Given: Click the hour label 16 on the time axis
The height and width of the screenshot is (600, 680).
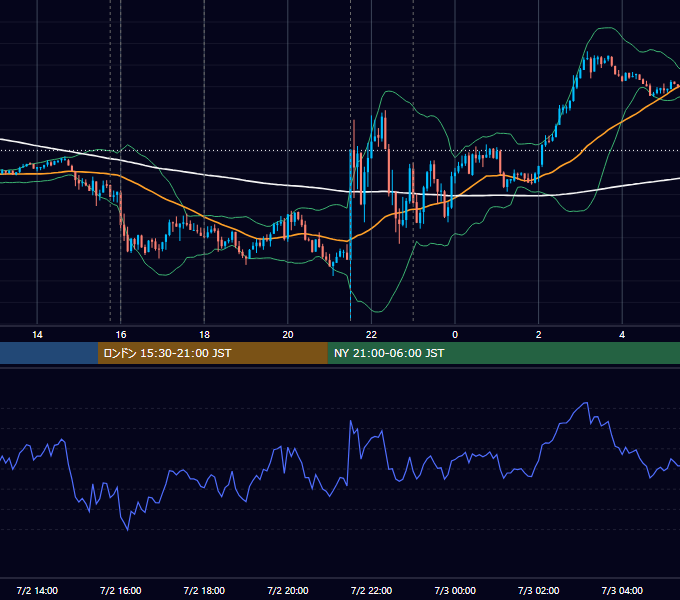Looking at the screenshot, I should [x=121, y=335].
